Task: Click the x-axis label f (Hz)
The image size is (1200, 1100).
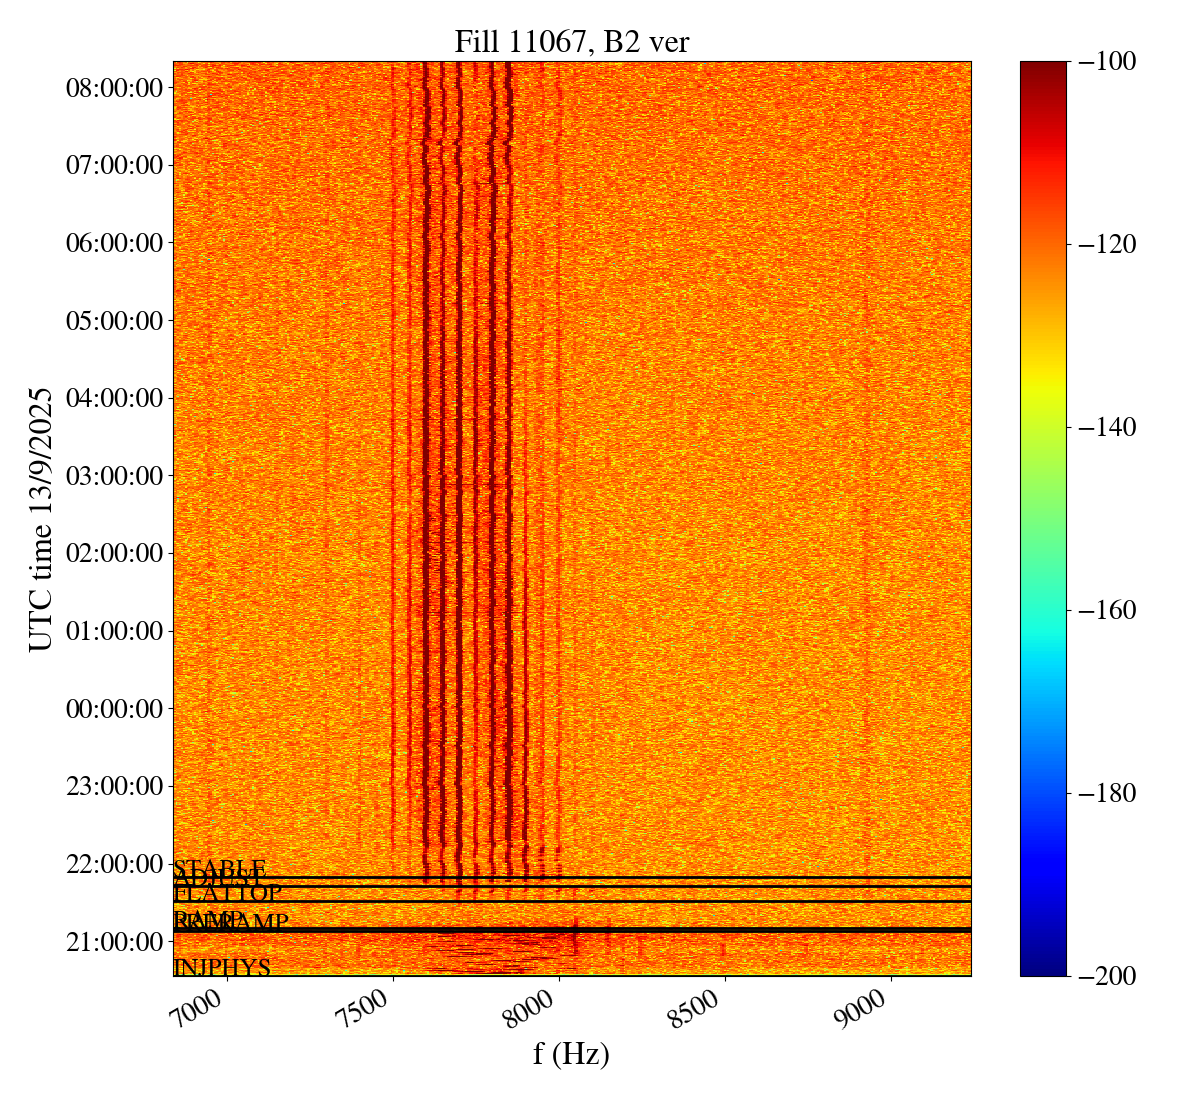Action: [x=571, y=1053]
